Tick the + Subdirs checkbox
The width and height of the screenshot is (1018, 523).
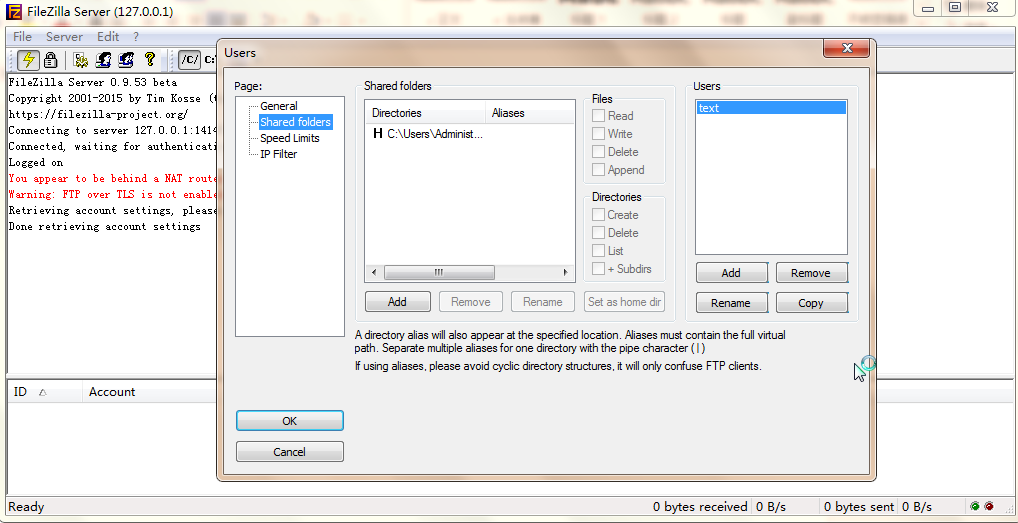pyautogui.click(x=599, y=269)
